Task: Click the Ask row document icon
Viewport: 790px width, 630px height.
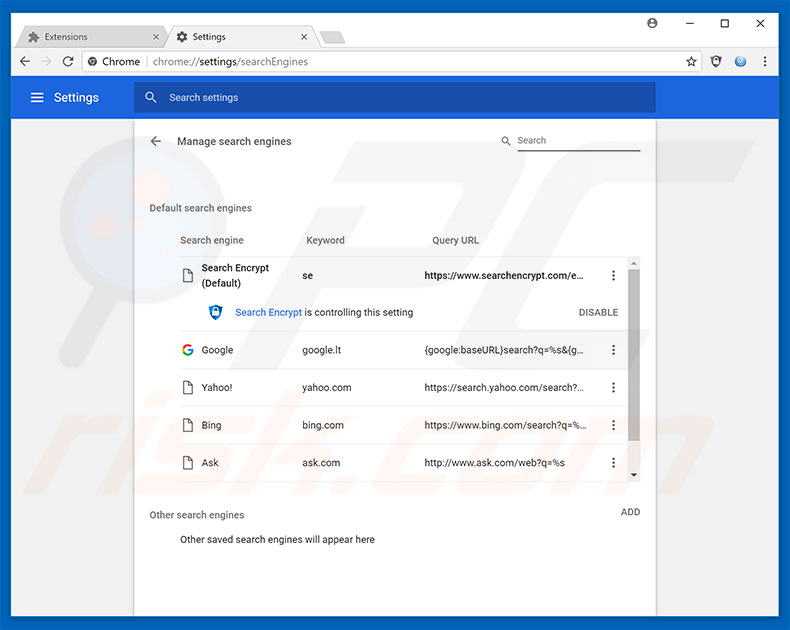Action: 188,463
